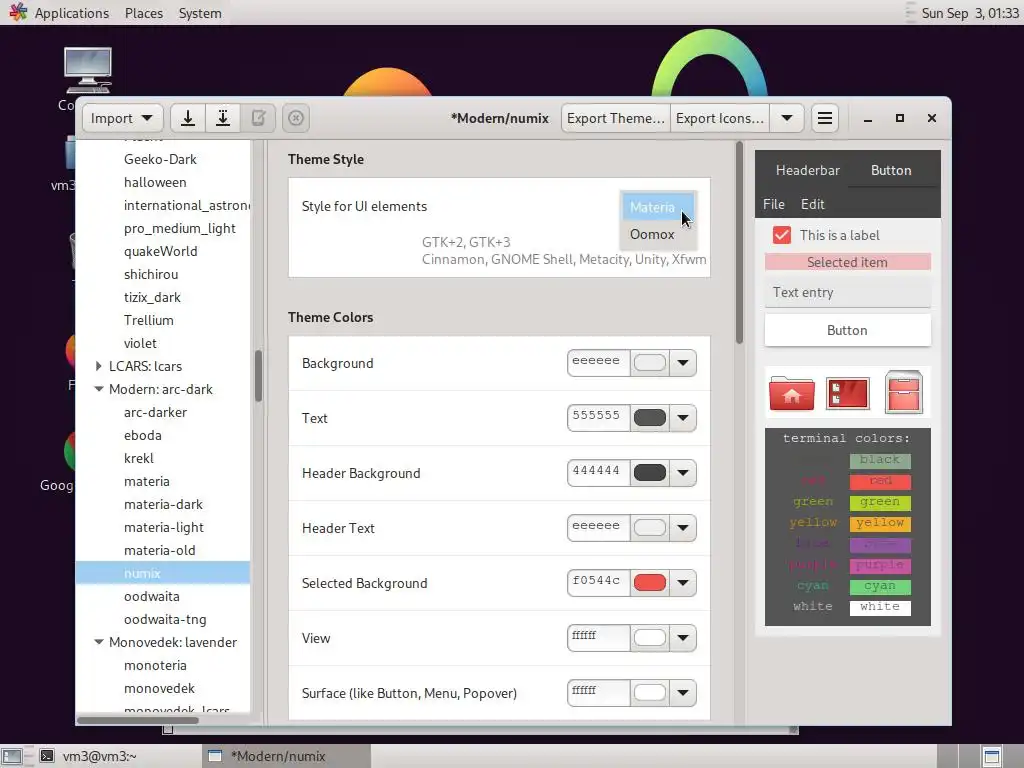Click the Button in preview headerbar
1024x768 pixels.
click(x=891, y=170)
